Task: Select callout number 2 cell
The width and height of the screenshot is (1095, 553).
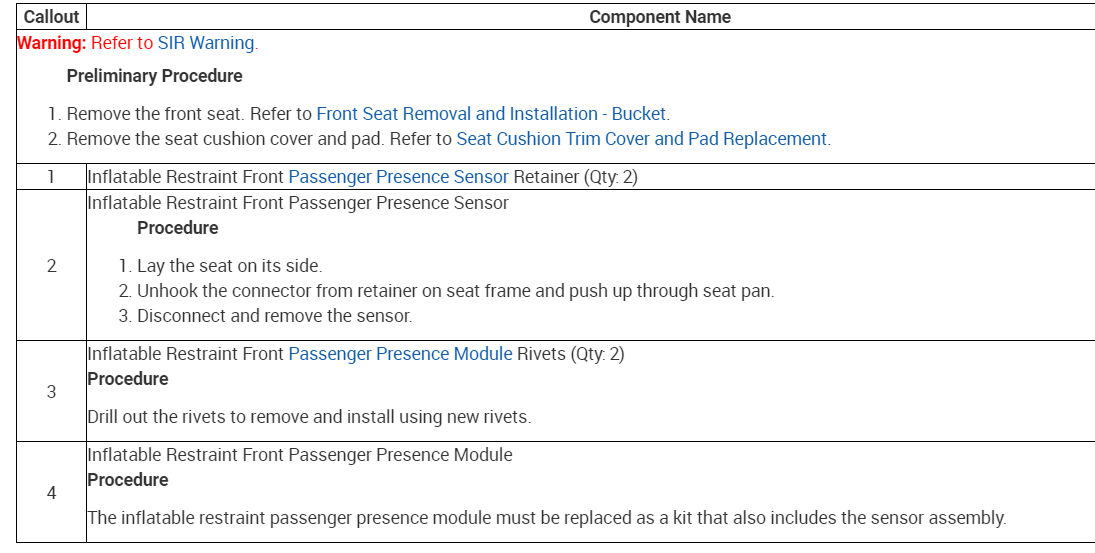Action: coord(51,266)
